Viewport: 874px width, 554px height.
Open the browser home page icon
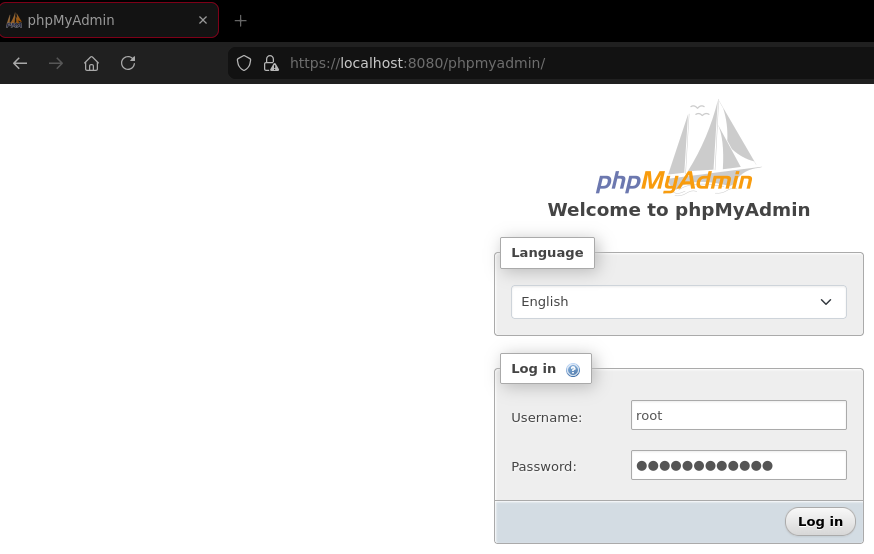[x=91, y=64]
